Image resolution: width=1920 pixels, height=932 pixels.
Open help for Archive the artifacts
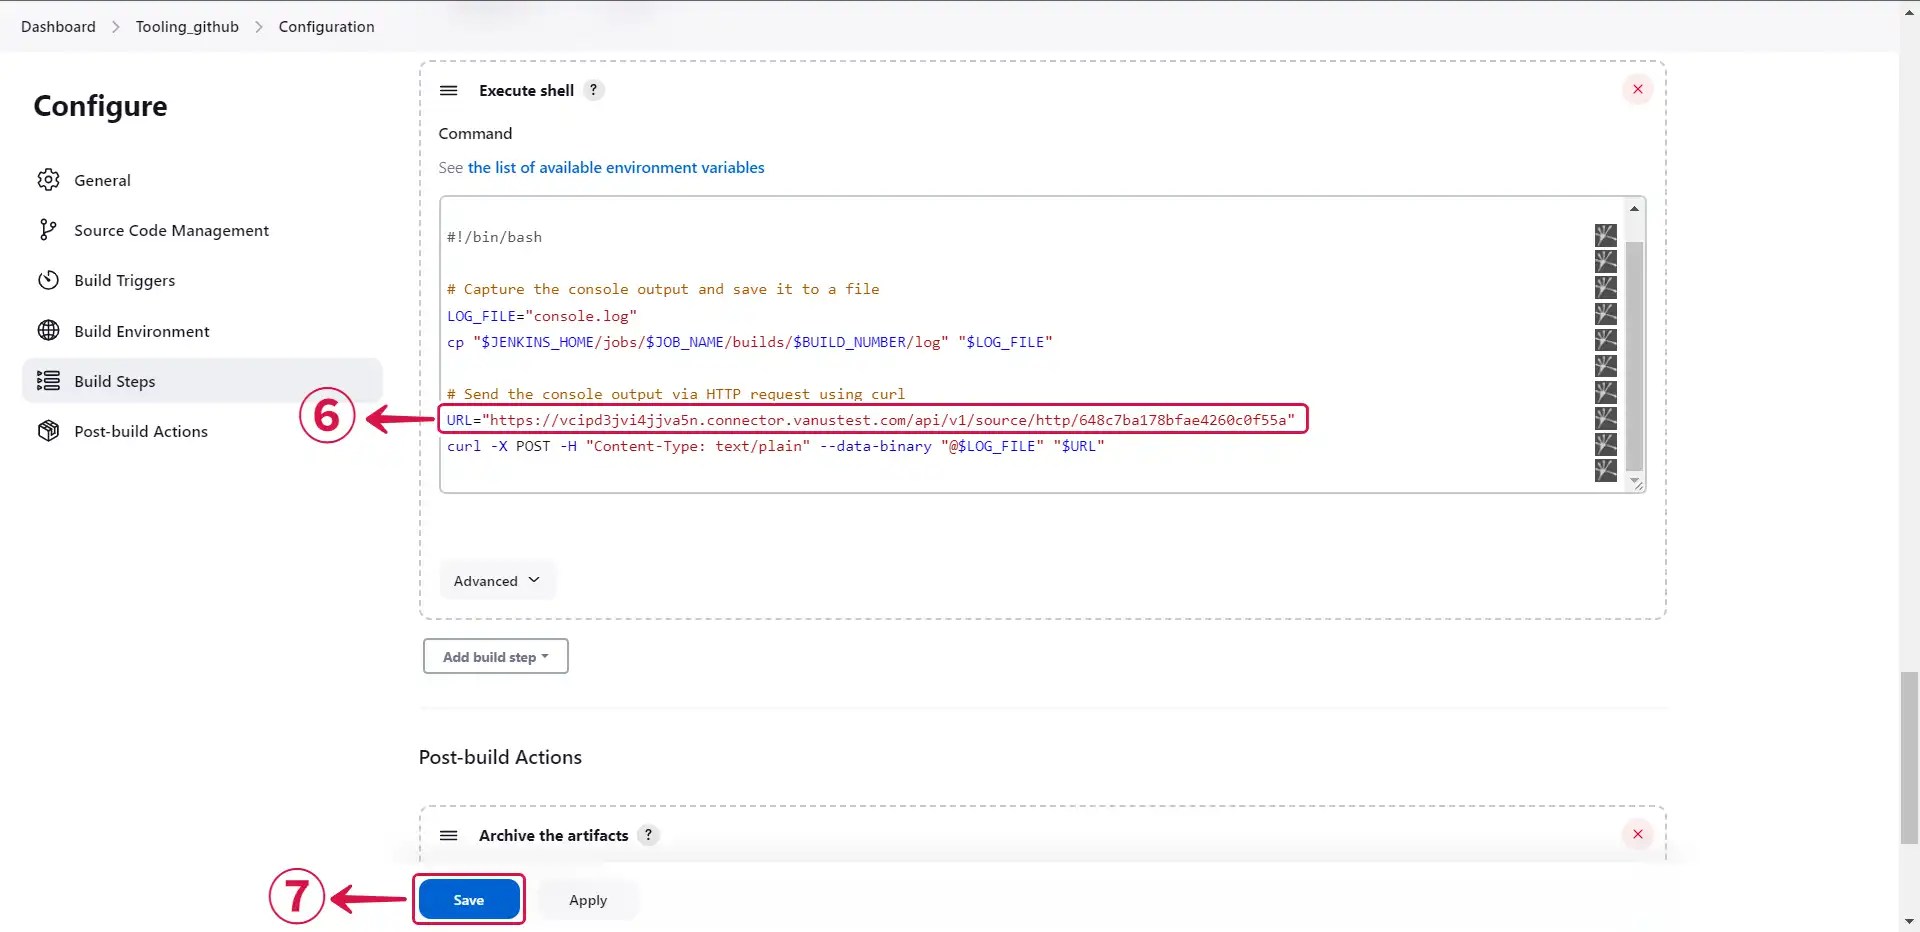click(x=648, y=835)
